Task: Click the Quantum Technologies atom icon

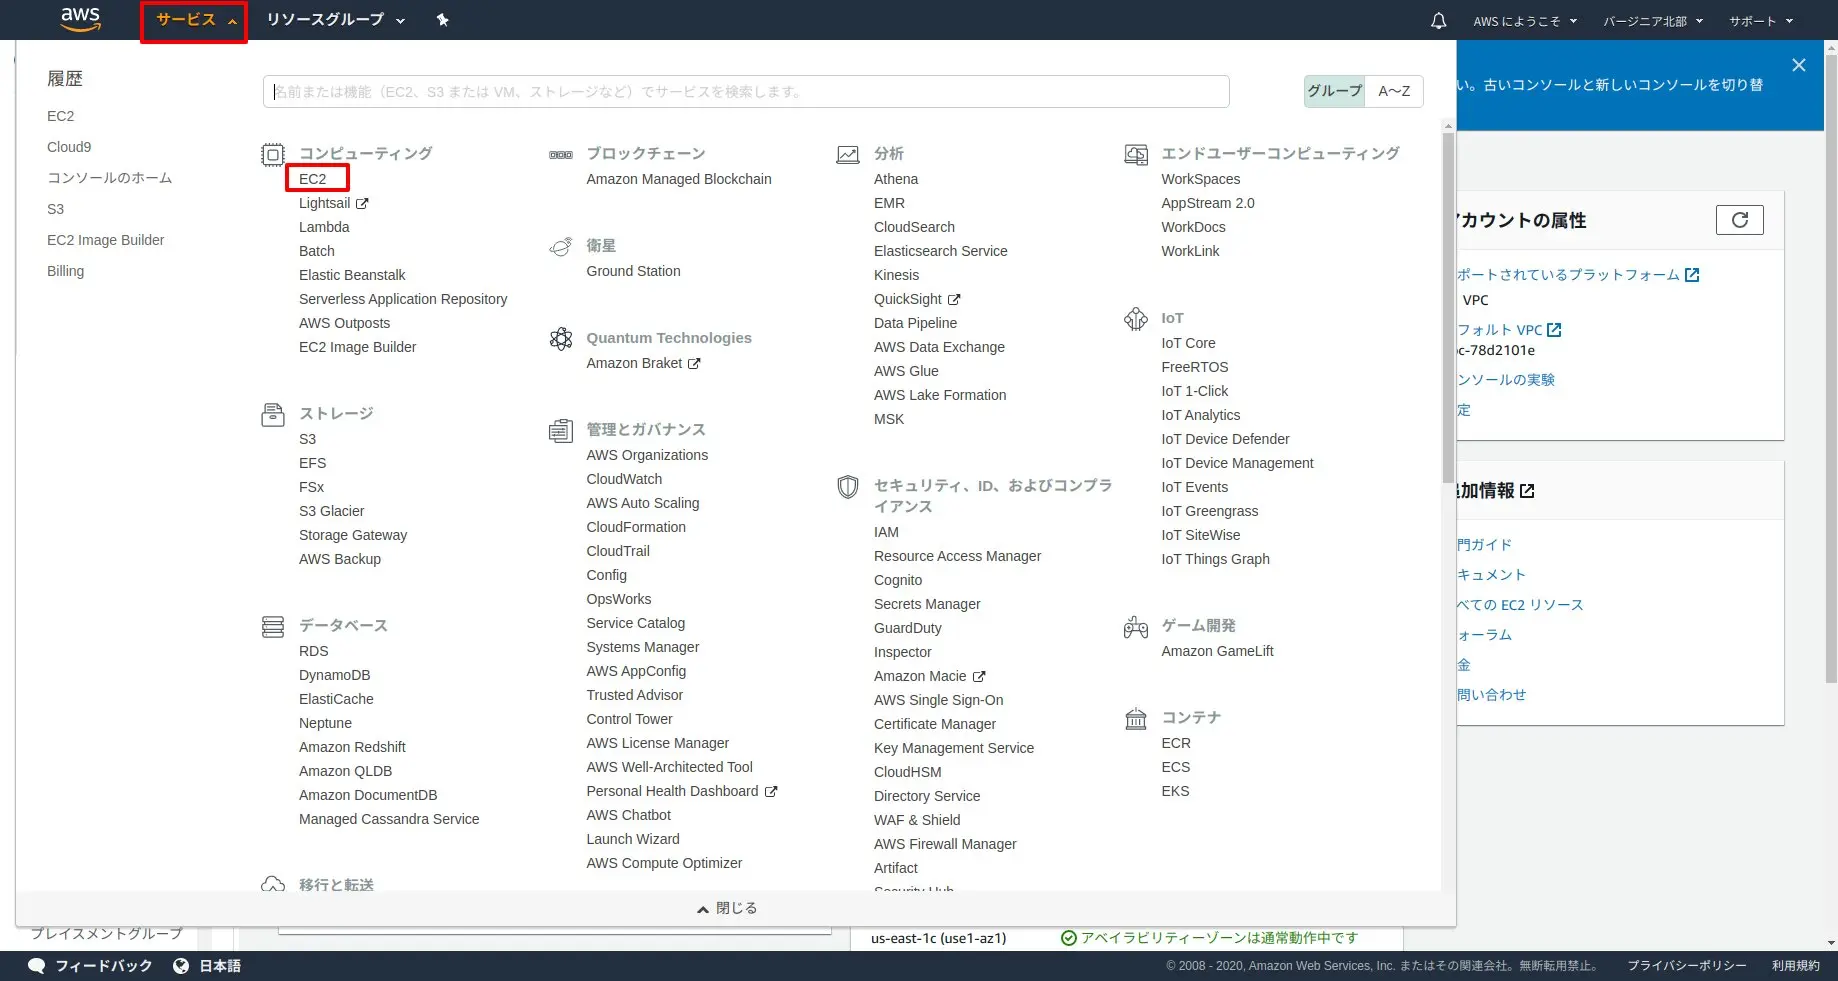Action: pyautogui.click(x=561, y=338)
